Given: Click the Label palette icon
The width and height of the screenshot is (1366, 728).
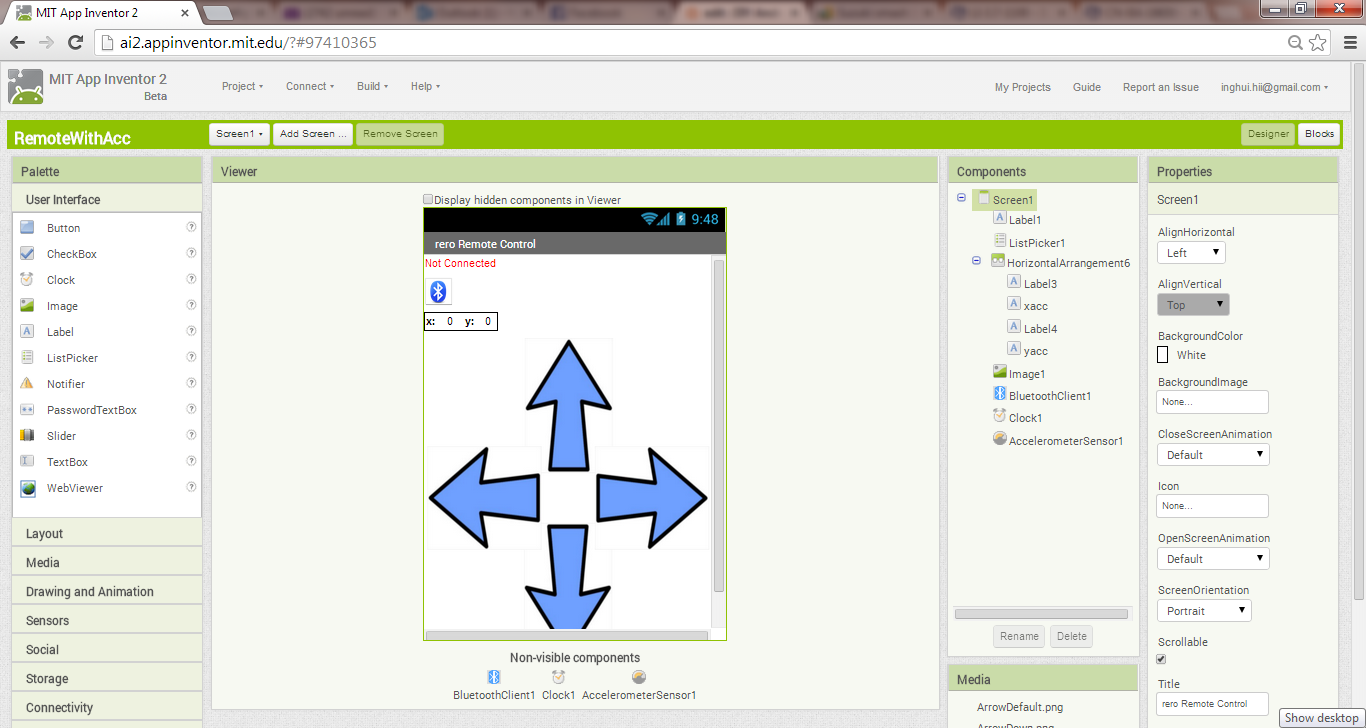Looking at the screenshot, I should [x=27, y=331].
